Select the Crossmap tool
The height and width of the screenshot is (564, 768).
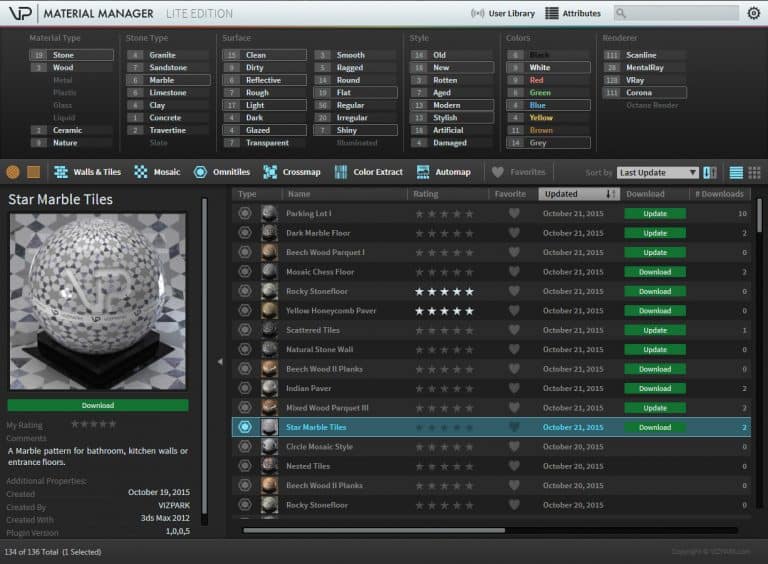coord(291,172)
